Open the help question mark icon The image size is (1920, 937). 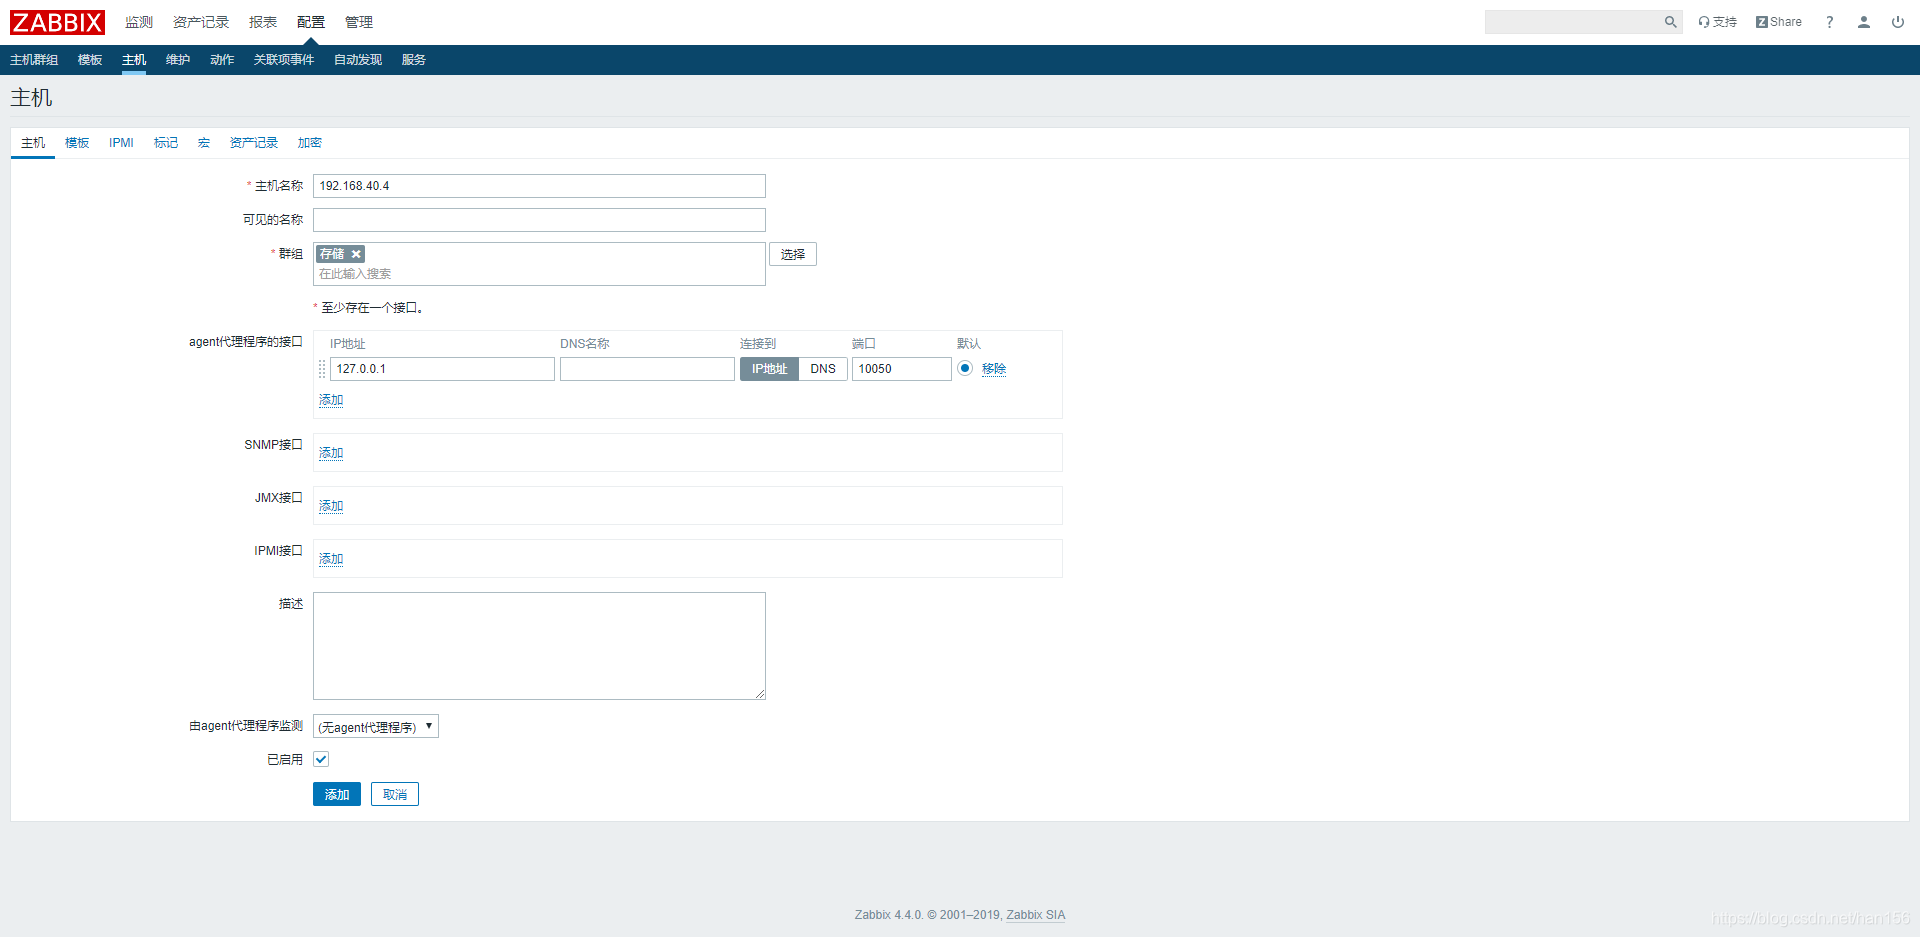(1830, 22)
